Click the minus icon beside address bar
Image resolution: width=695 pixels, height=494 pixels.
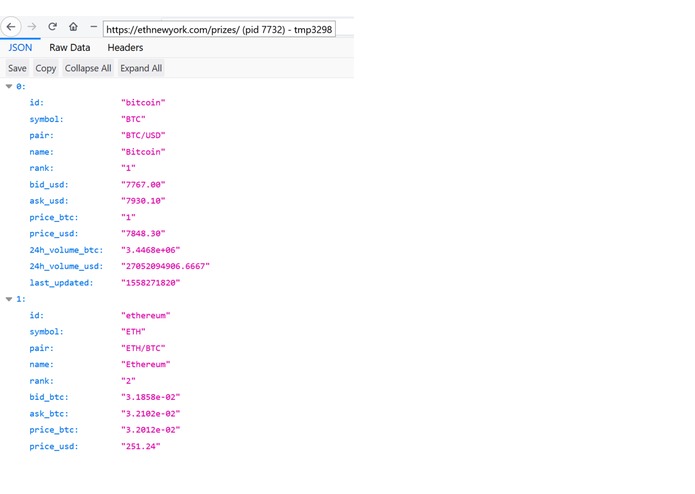(93, 27)
